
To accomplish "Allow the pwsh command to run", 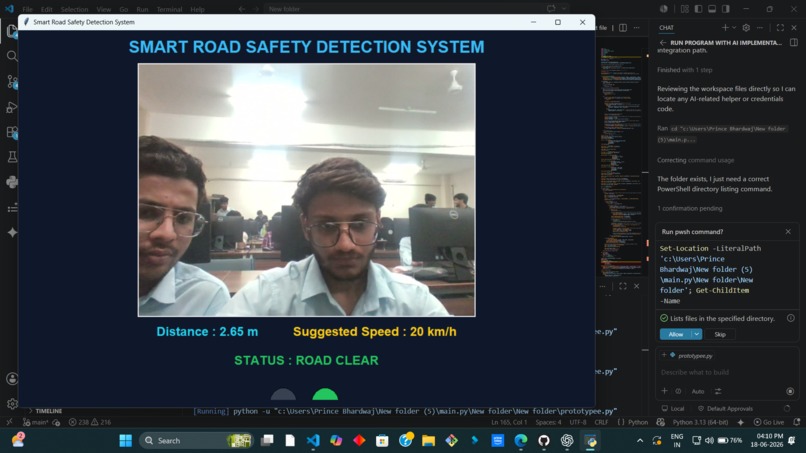I will (675, 334).
